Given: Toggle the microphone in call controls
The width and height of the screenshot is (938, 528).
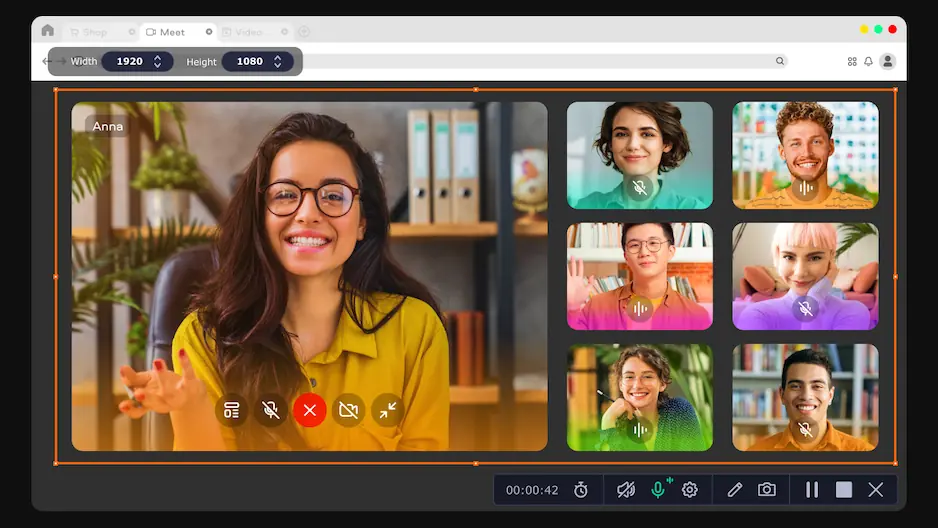Looking at the screenshot, I should (x=270, y=410).
